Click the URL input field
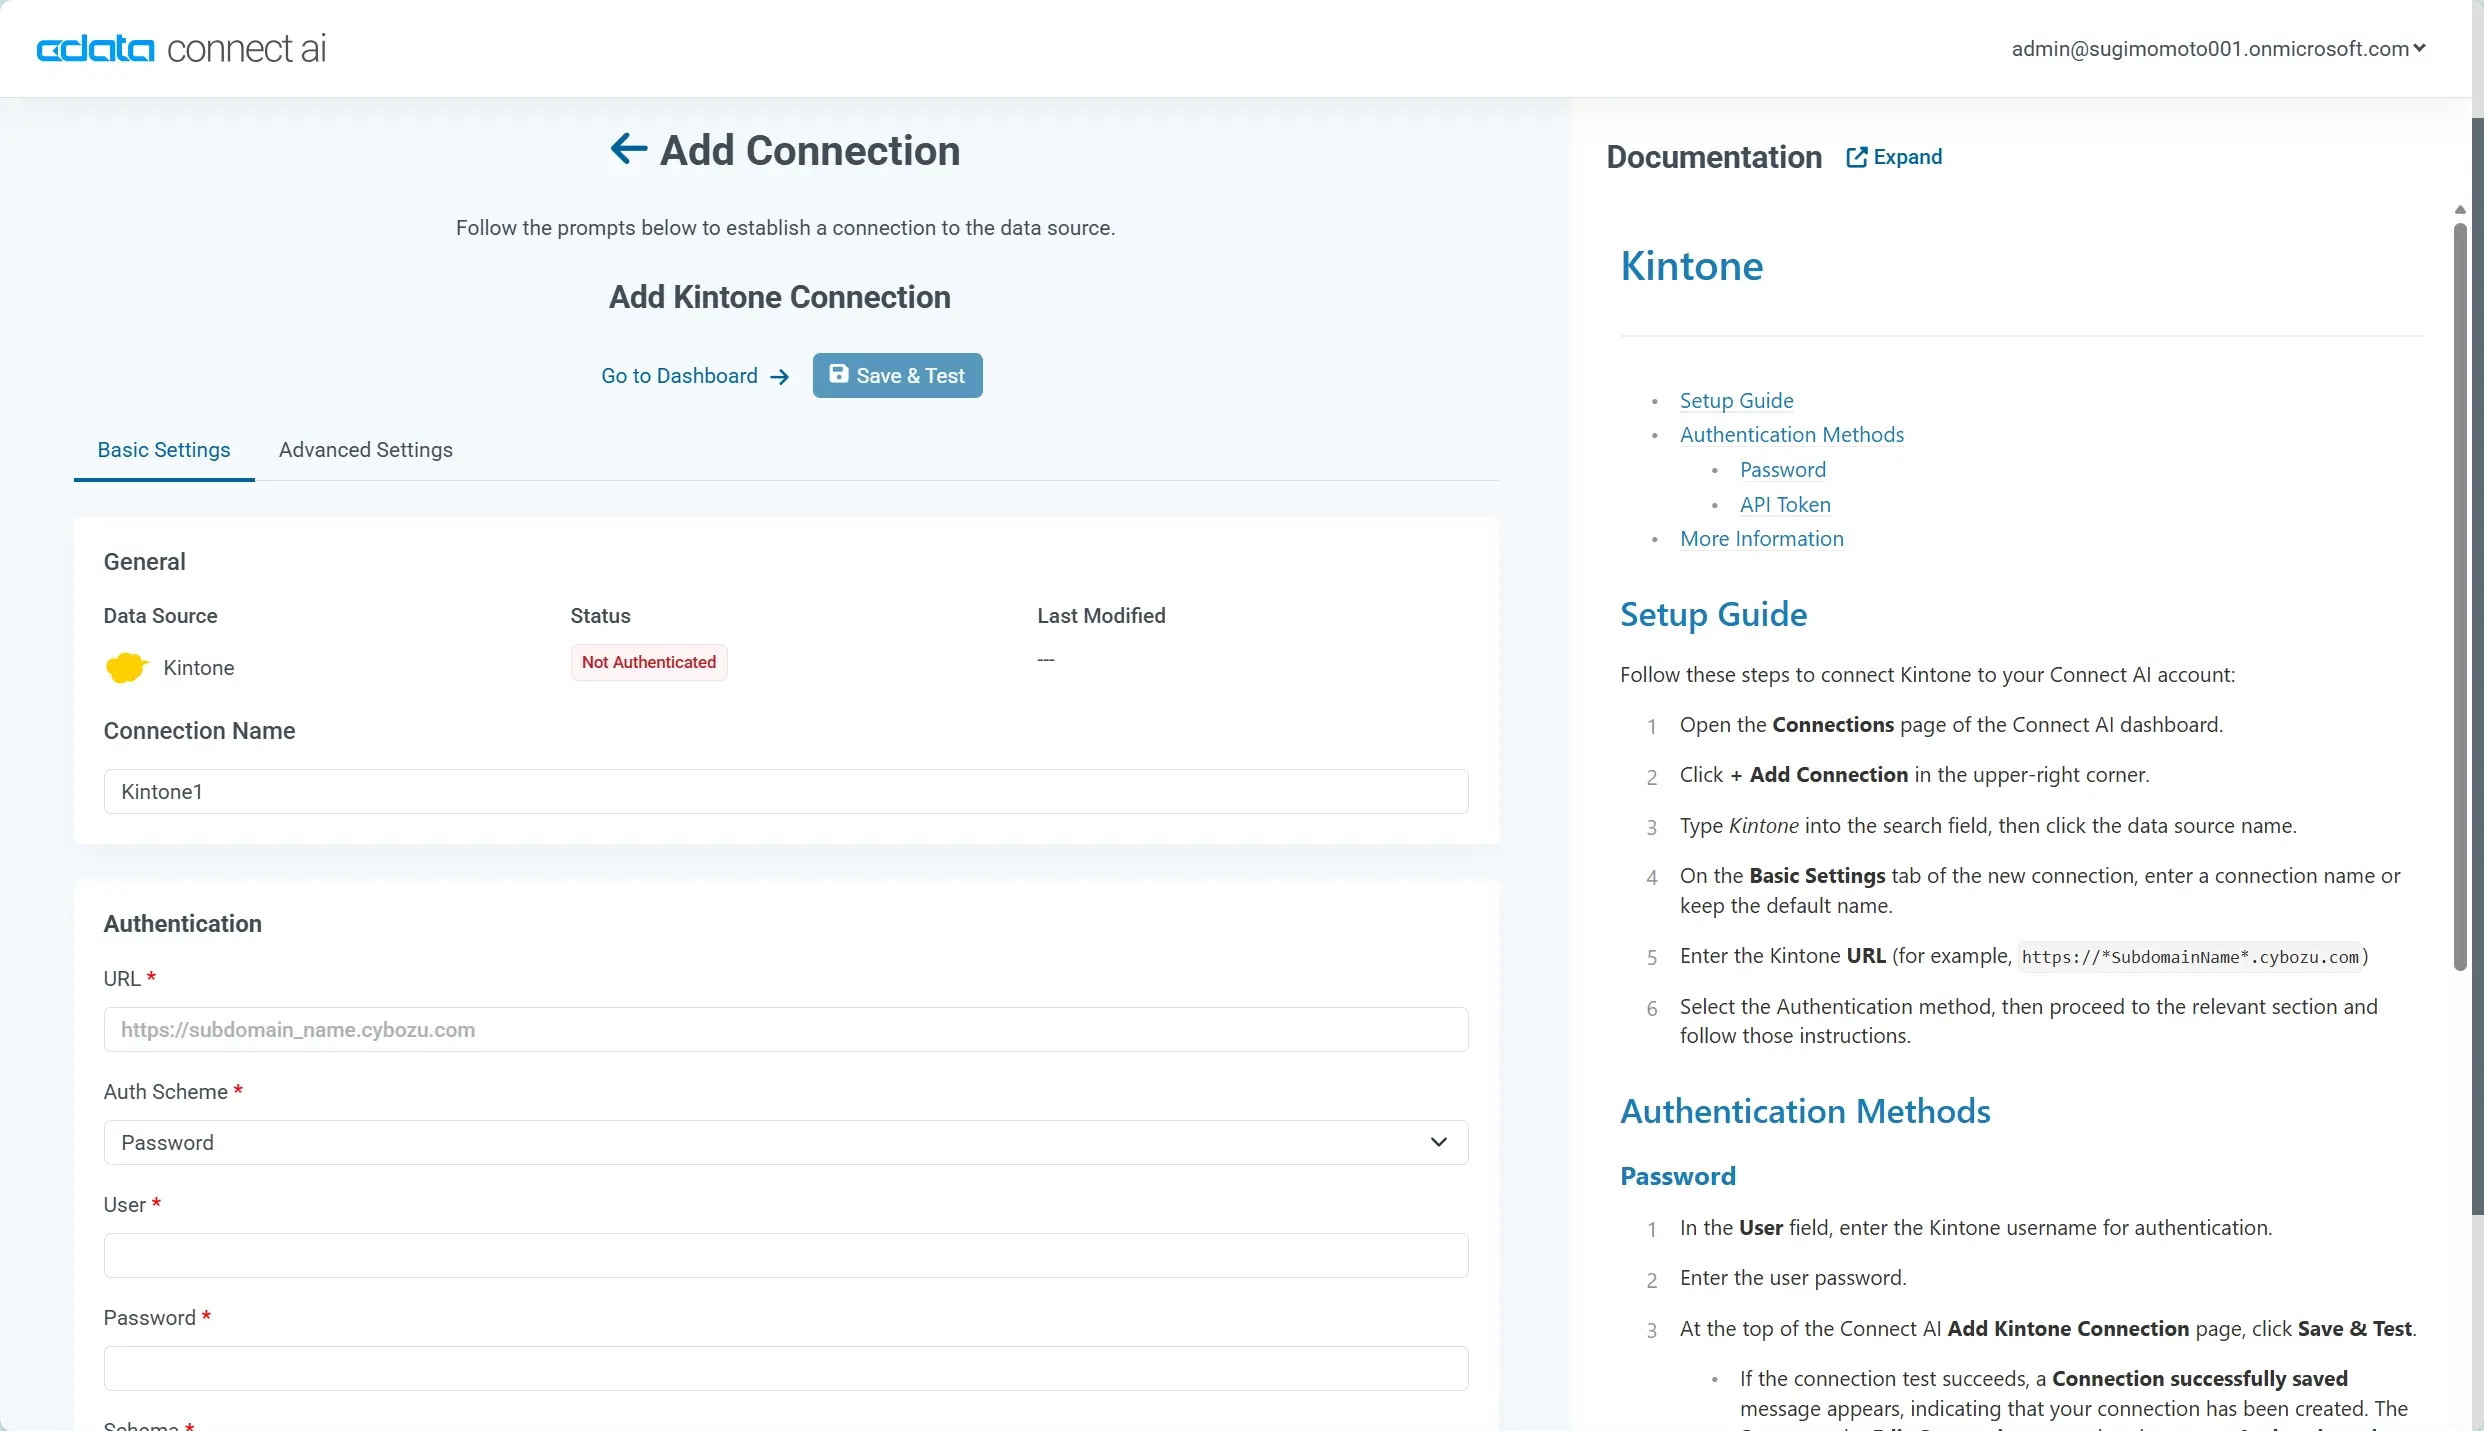The image size is (2484, 1431). (786, 1029)
